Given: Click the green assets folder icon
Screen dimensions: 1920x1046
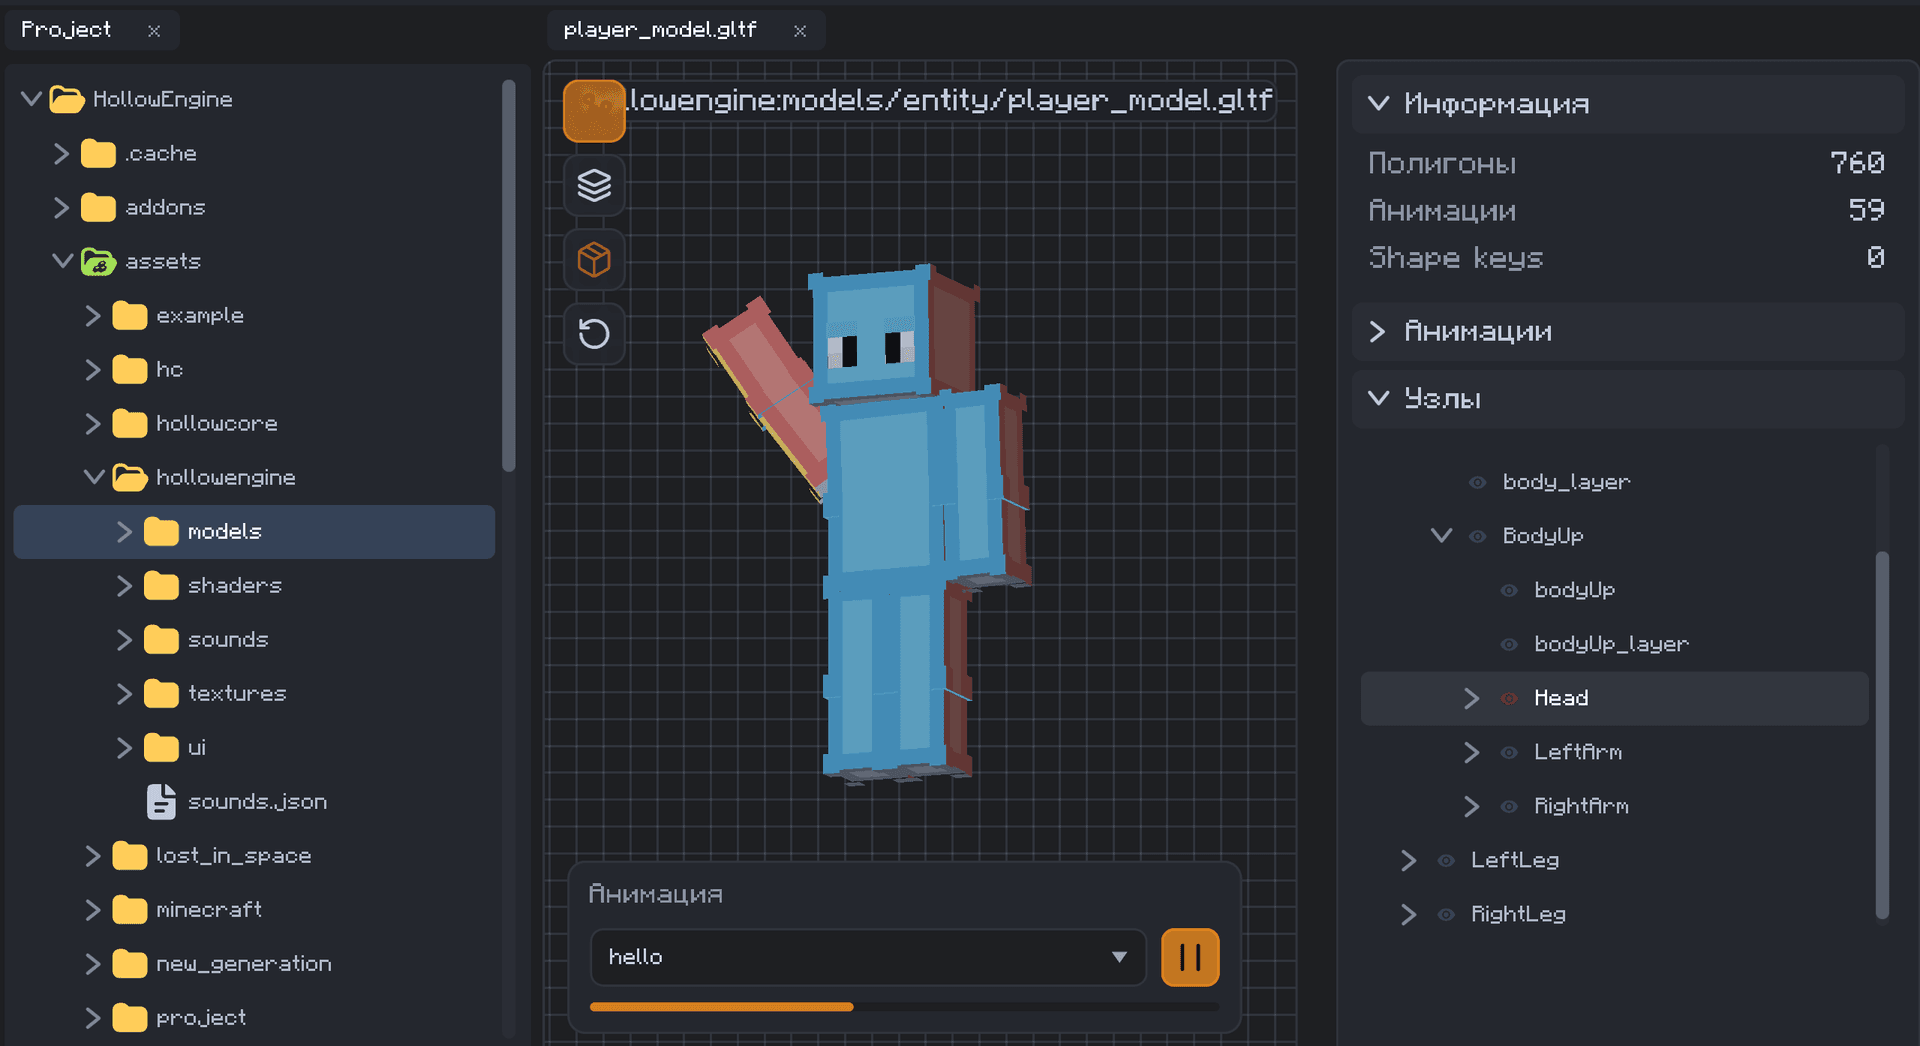Looking at the screenshot, I should click(98, 261).
